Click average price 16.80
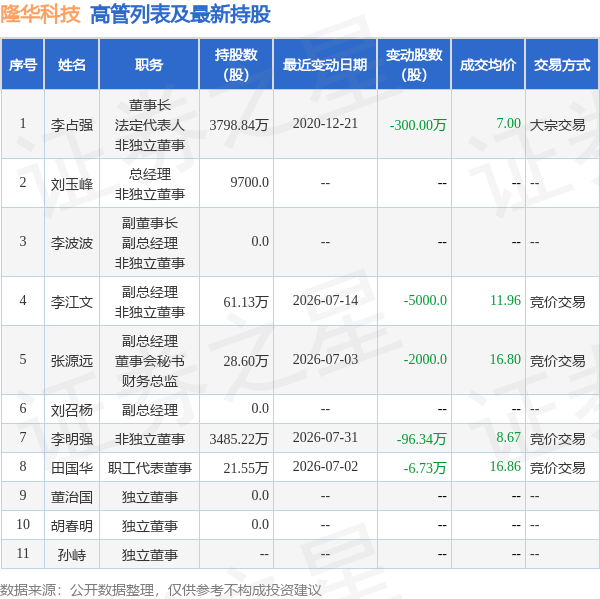This screenshot has height=599, width=600. tap(505, 359)
